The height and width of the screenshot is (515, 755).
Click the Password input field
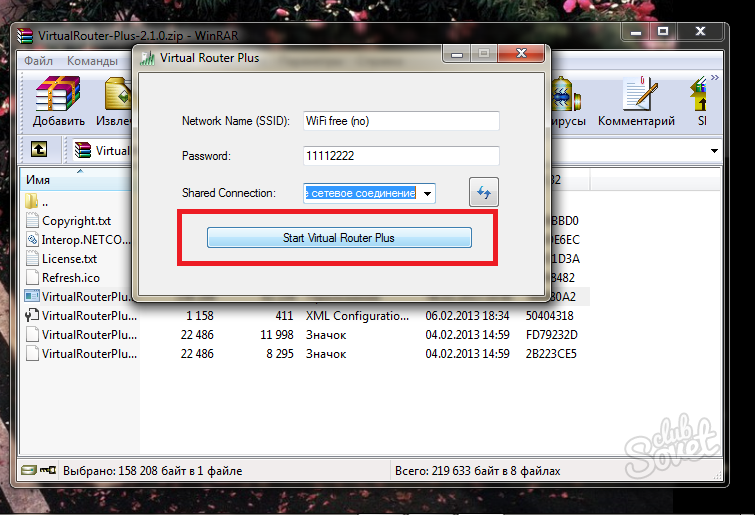tap(400, 156)
